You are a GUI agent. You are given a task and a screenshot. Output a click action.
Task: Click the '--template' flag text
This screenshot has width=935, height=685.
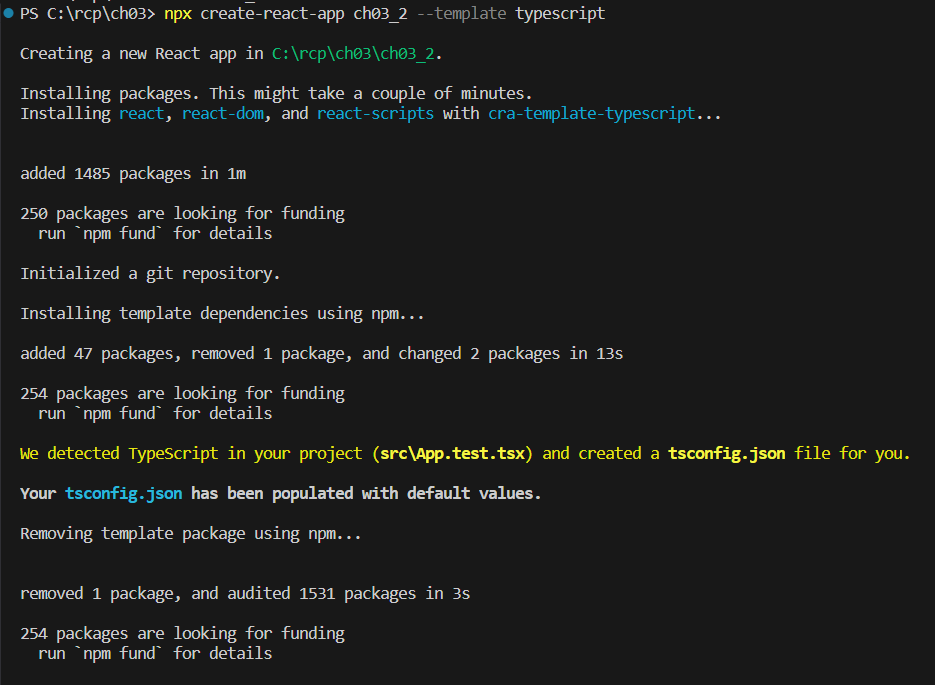(x=461, y=13)
